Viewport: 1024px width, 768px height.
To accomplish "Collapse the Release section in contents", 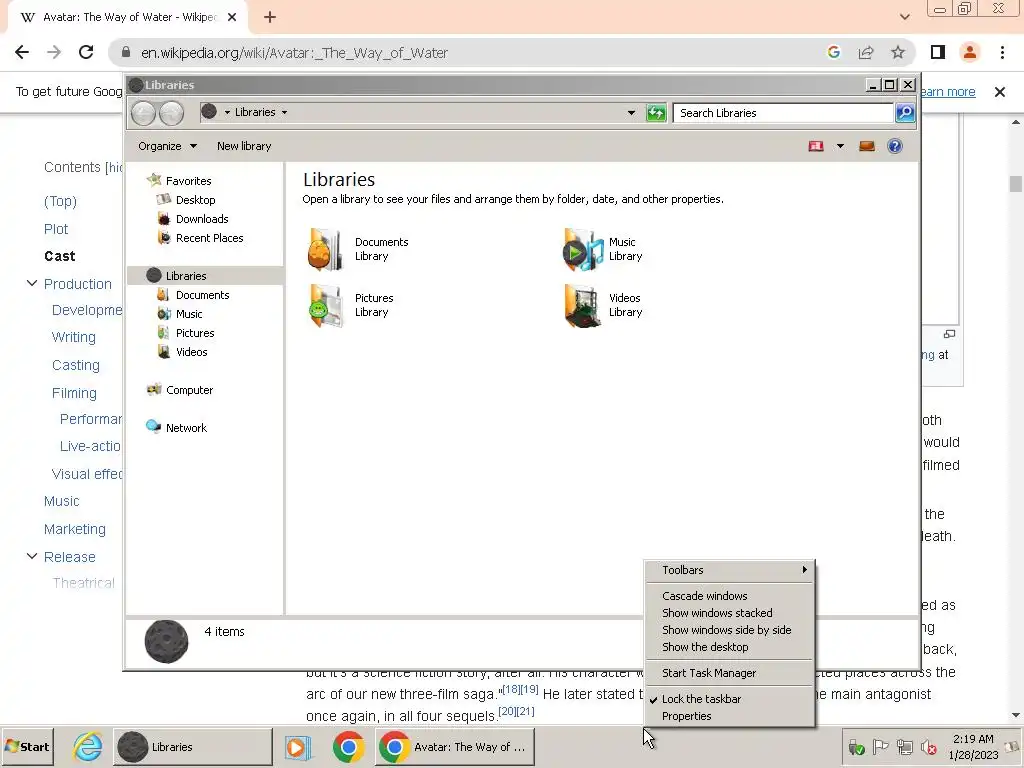I will click(x=31, y=556).
